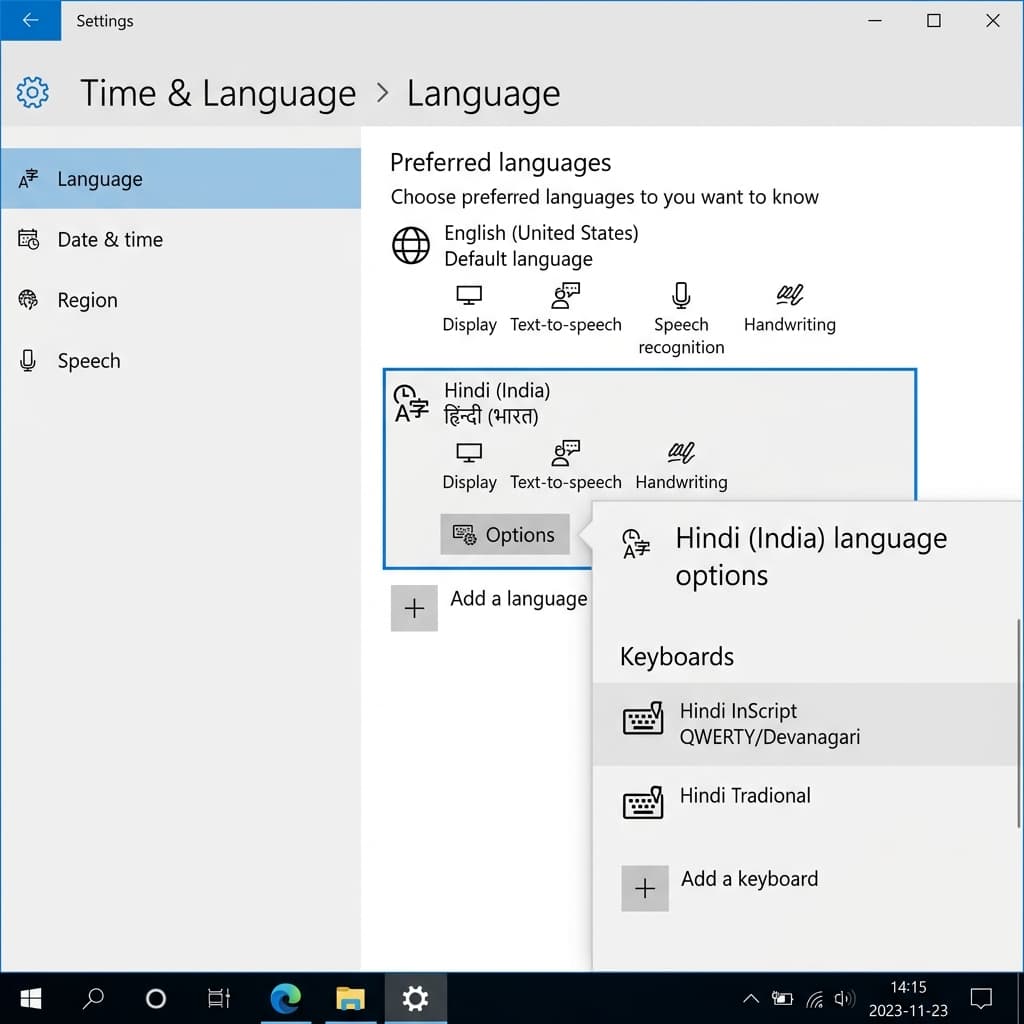The width and height of the screenshot is (1024, 1024).
Task: Click the Region globe icon in sidebar
Action: (28, 300)
